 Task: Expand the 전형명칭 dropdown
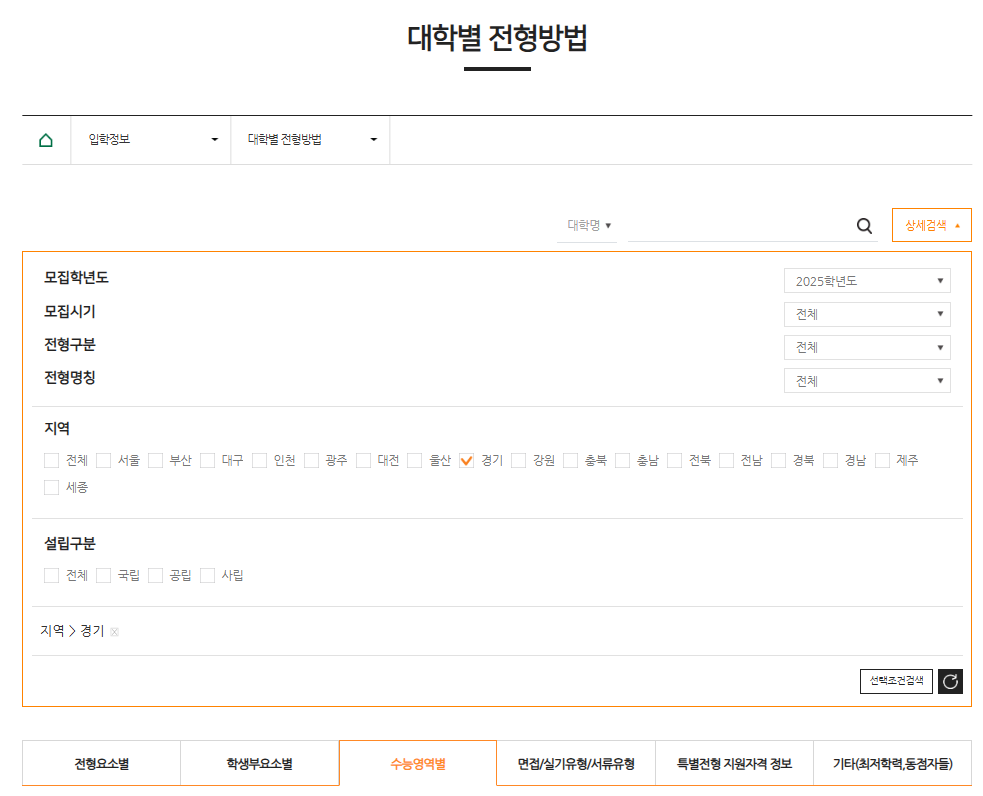tap(867, 380)
